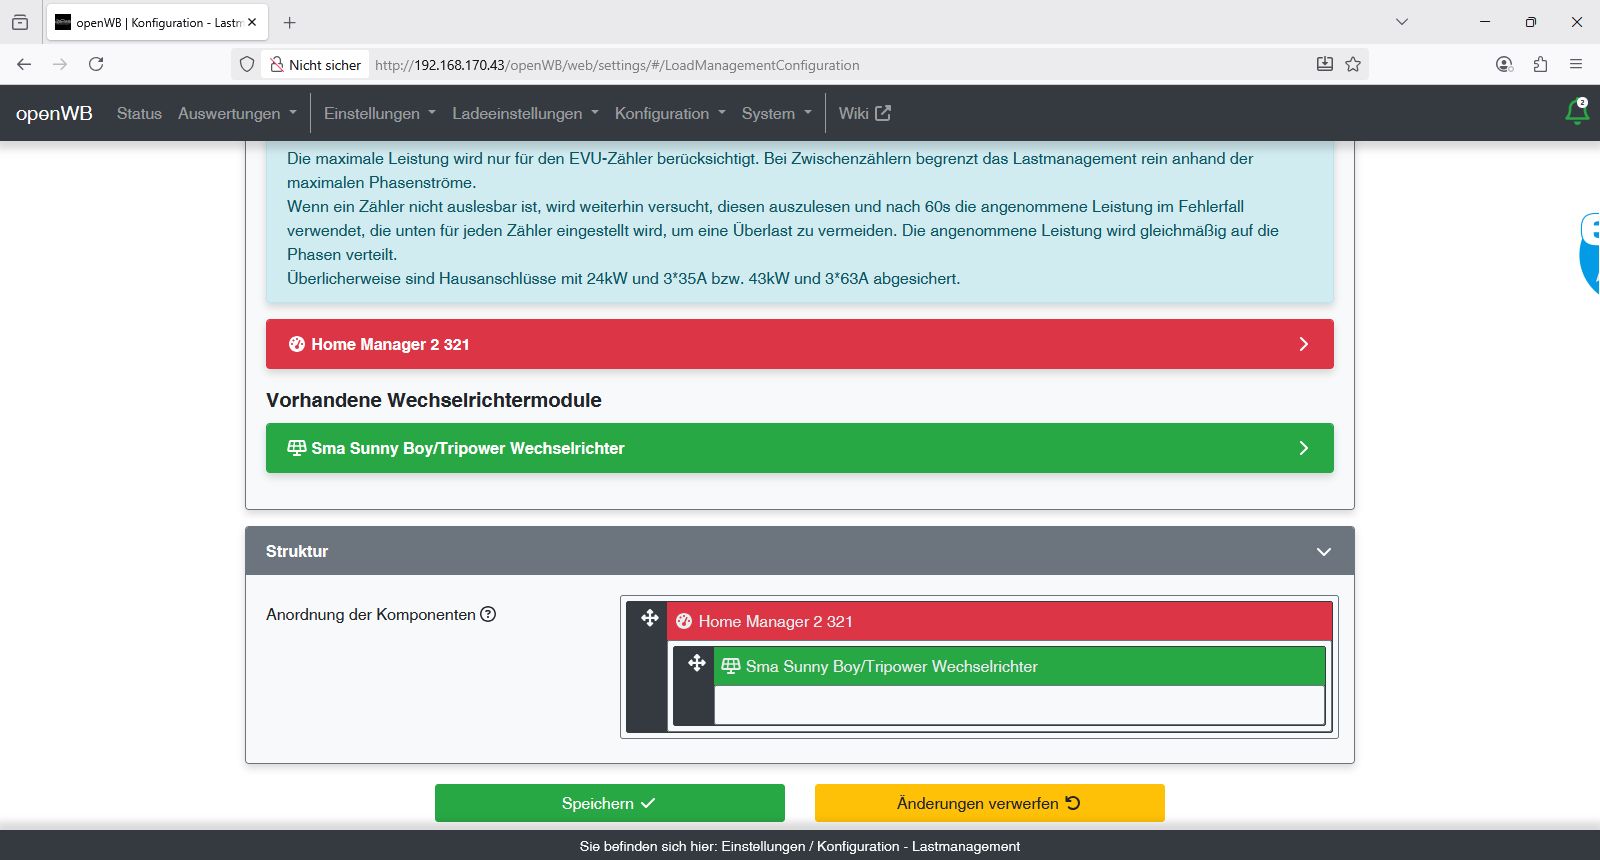Click the move handle for Home Manager 2 321
The width and height of the screenshot is (1600, 860).
pos(650,618)
